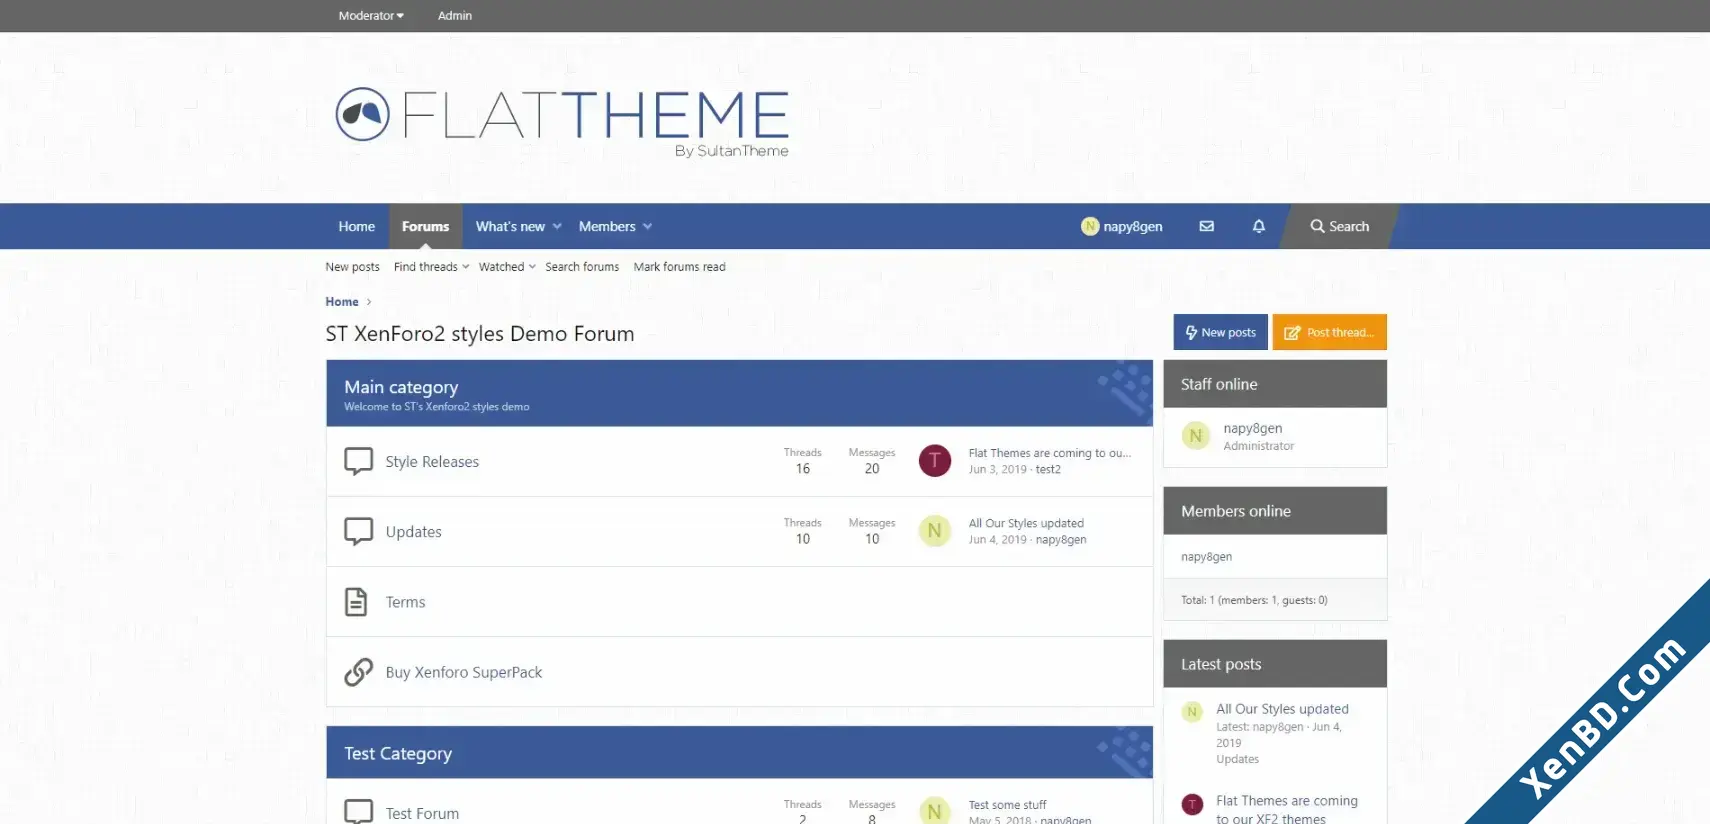Image resolution: width=1710 pixels, height=824 pixels.
Task: Click the Home breadcrumb link
Action: coord(342,301)
